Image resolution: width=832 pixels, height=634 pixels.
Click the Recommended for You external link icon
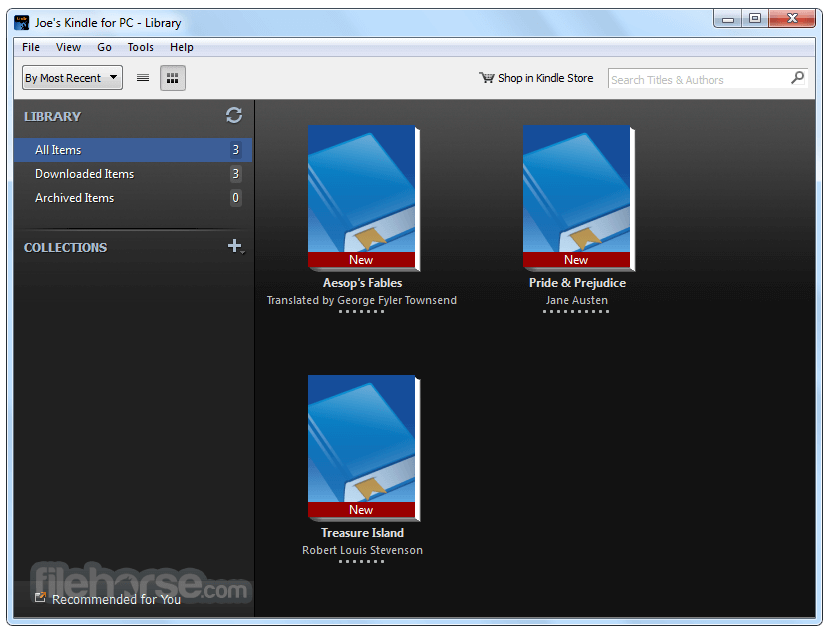click(x=40, y=597)
